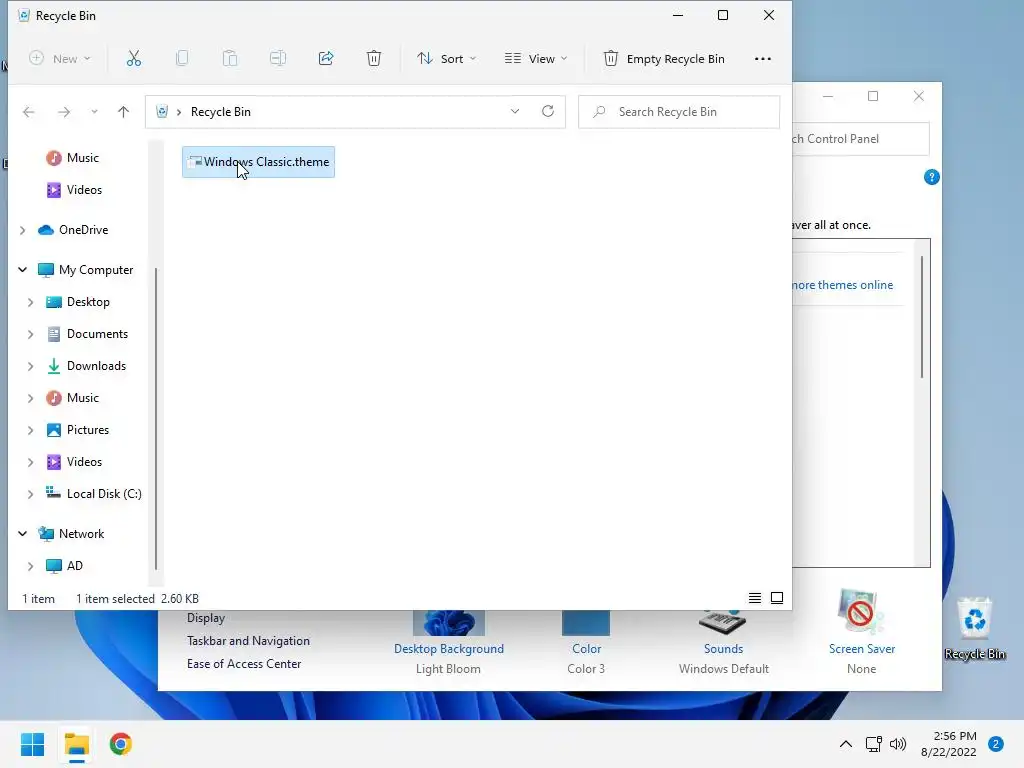Expand the address bar history dropdown

click(x=515, y=112)
